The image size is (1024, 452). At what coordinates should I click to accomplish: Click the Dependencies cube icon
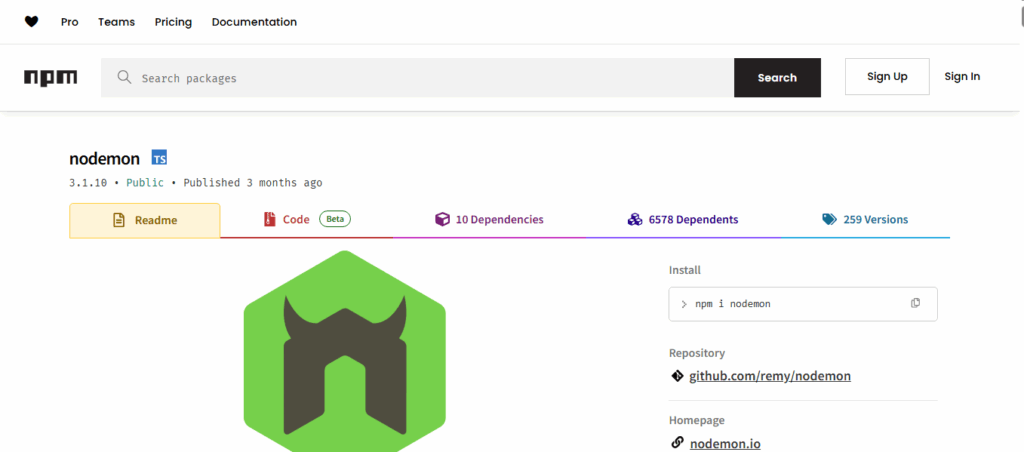pos(442,219)
